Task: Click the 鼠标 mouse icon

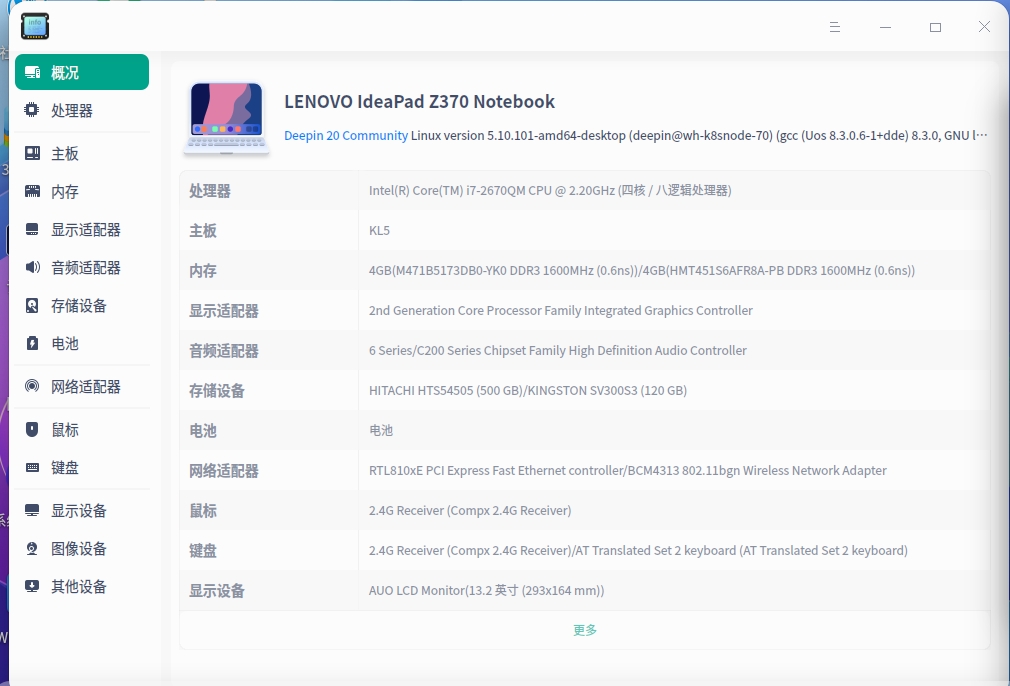Action: point(32,430)
